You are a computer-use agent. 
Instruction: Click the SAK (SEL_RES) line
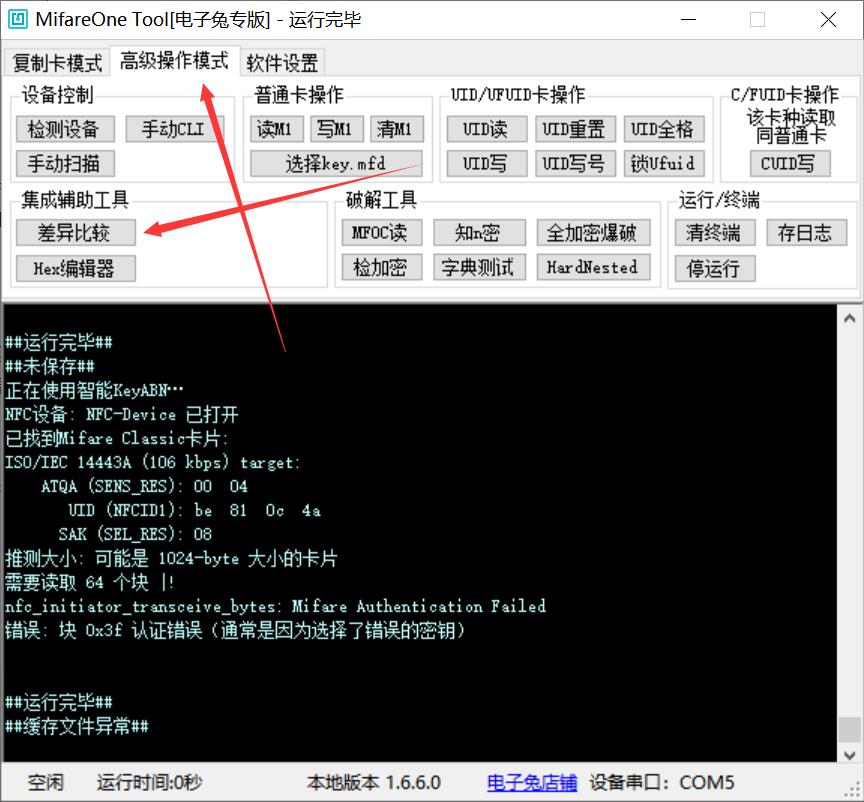135,534
